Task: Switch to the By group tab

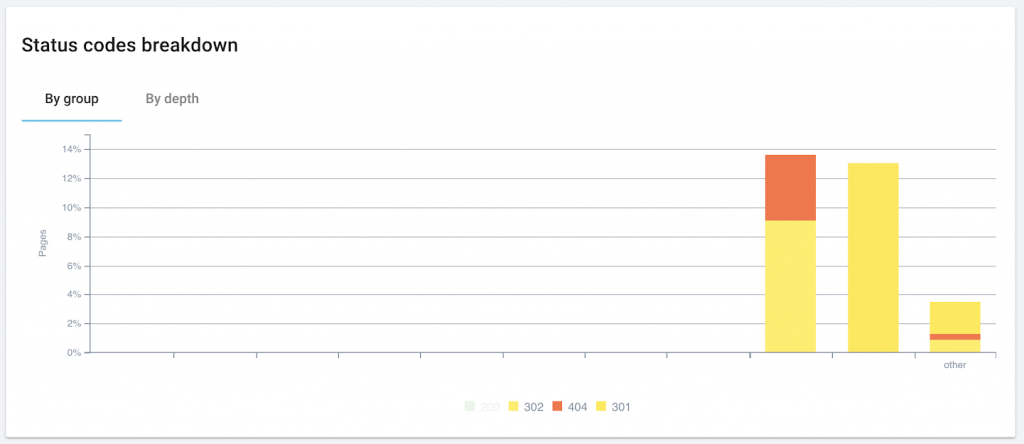Action: [71, 98]
